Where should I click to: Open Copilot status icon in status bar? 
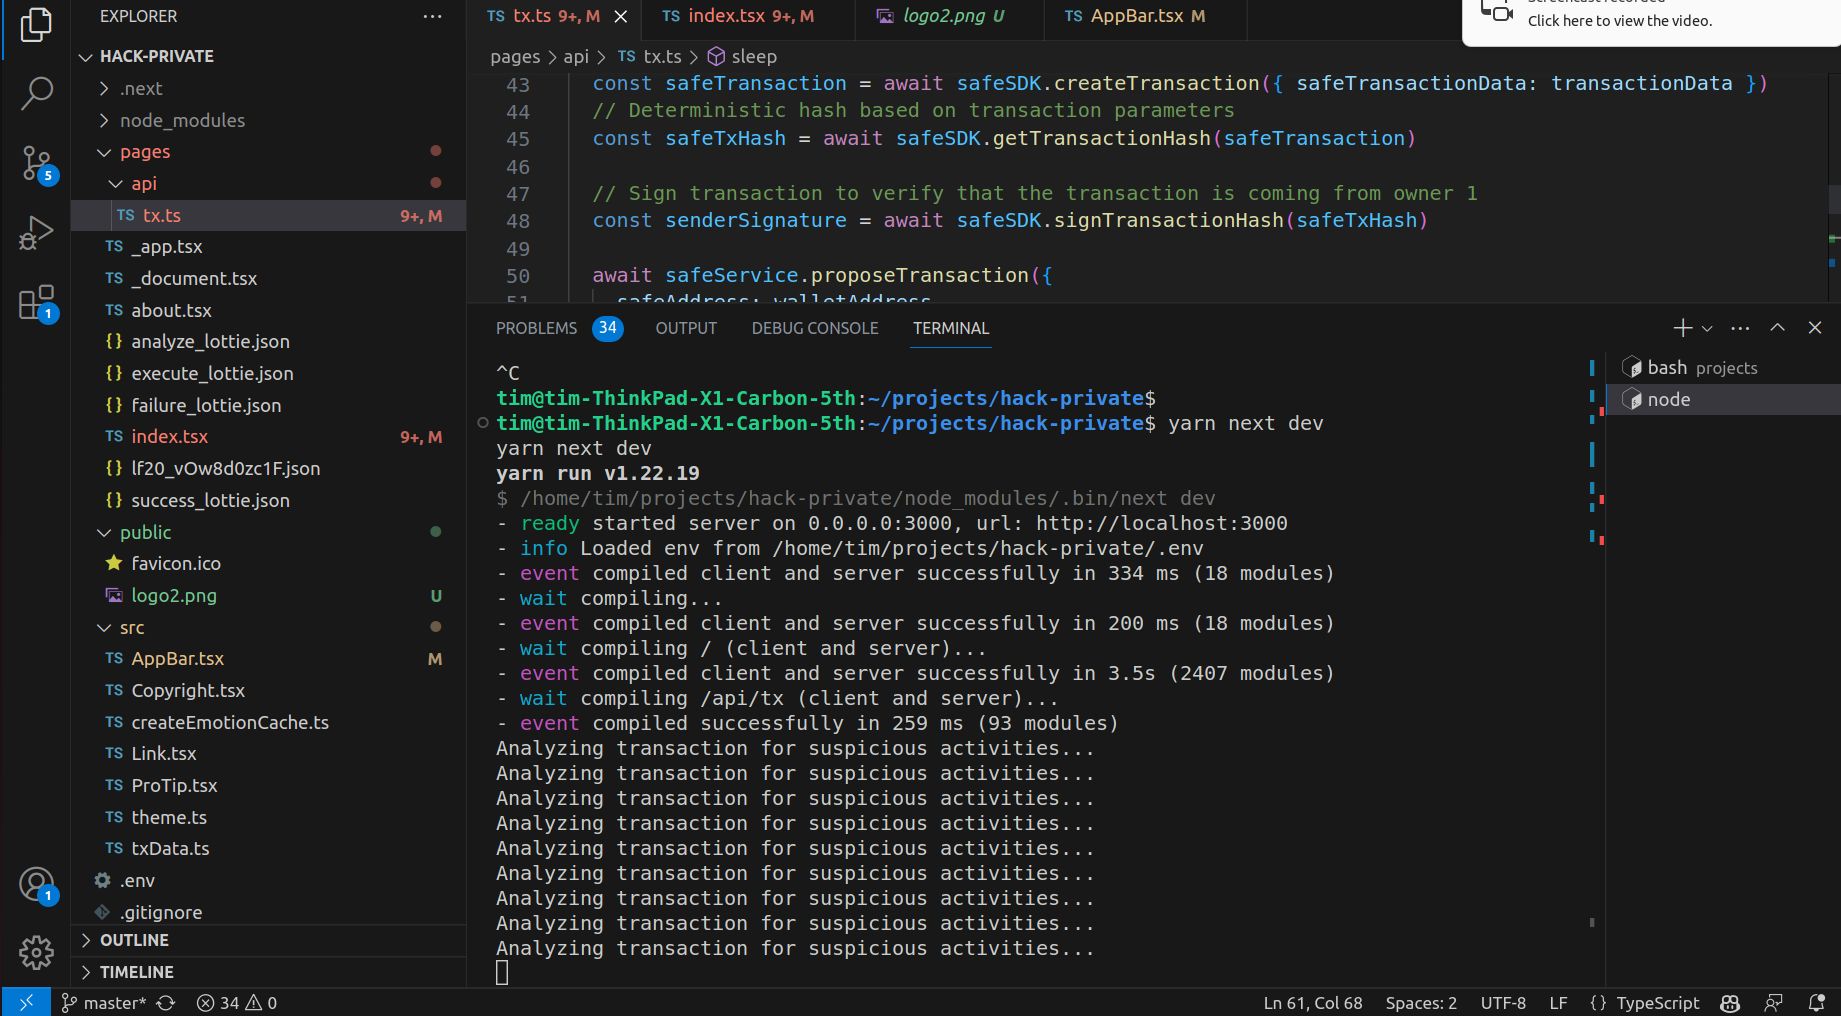tap(1730, 1002)
